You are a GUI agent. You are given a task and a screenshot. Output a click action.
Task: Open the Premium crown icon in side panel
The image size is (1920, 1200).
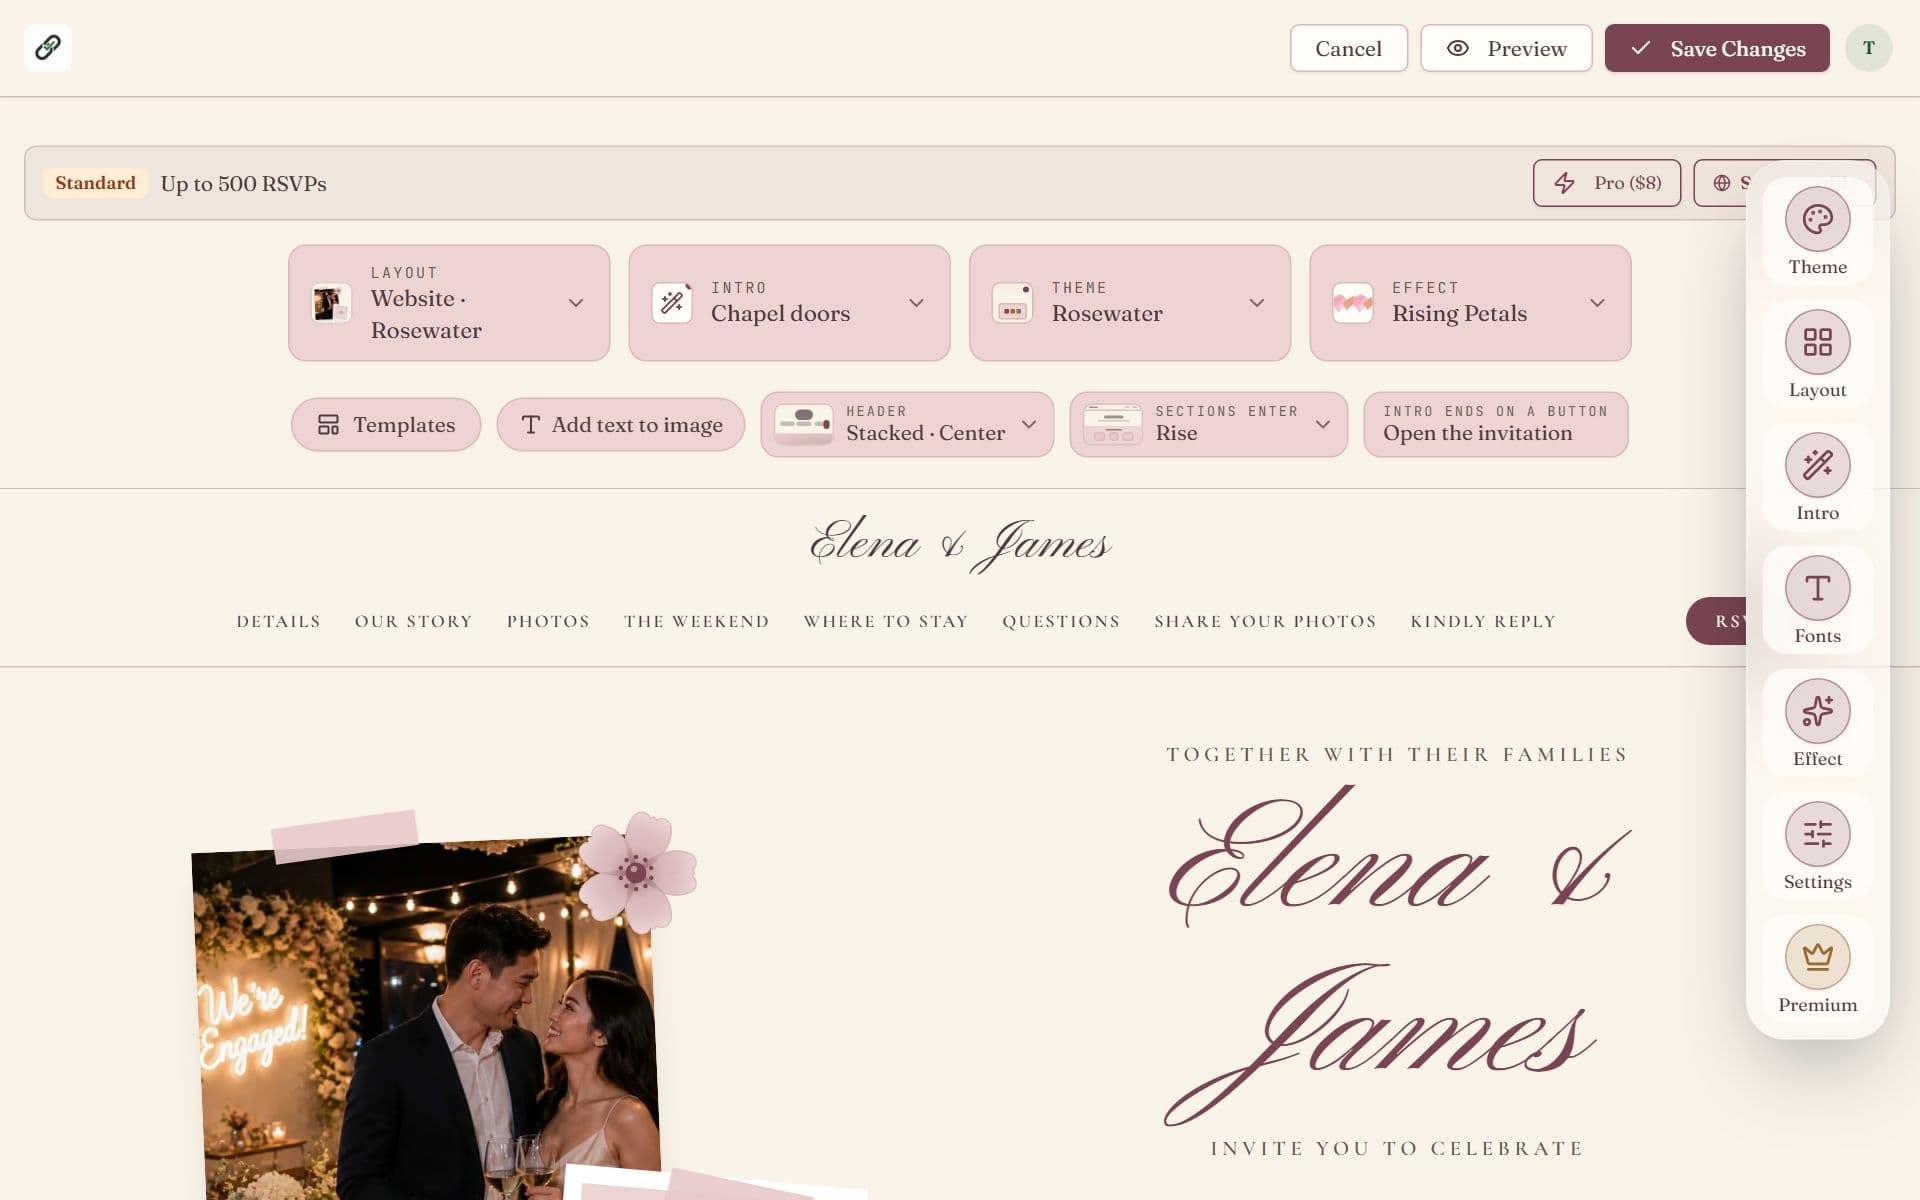pos(1817,957)
